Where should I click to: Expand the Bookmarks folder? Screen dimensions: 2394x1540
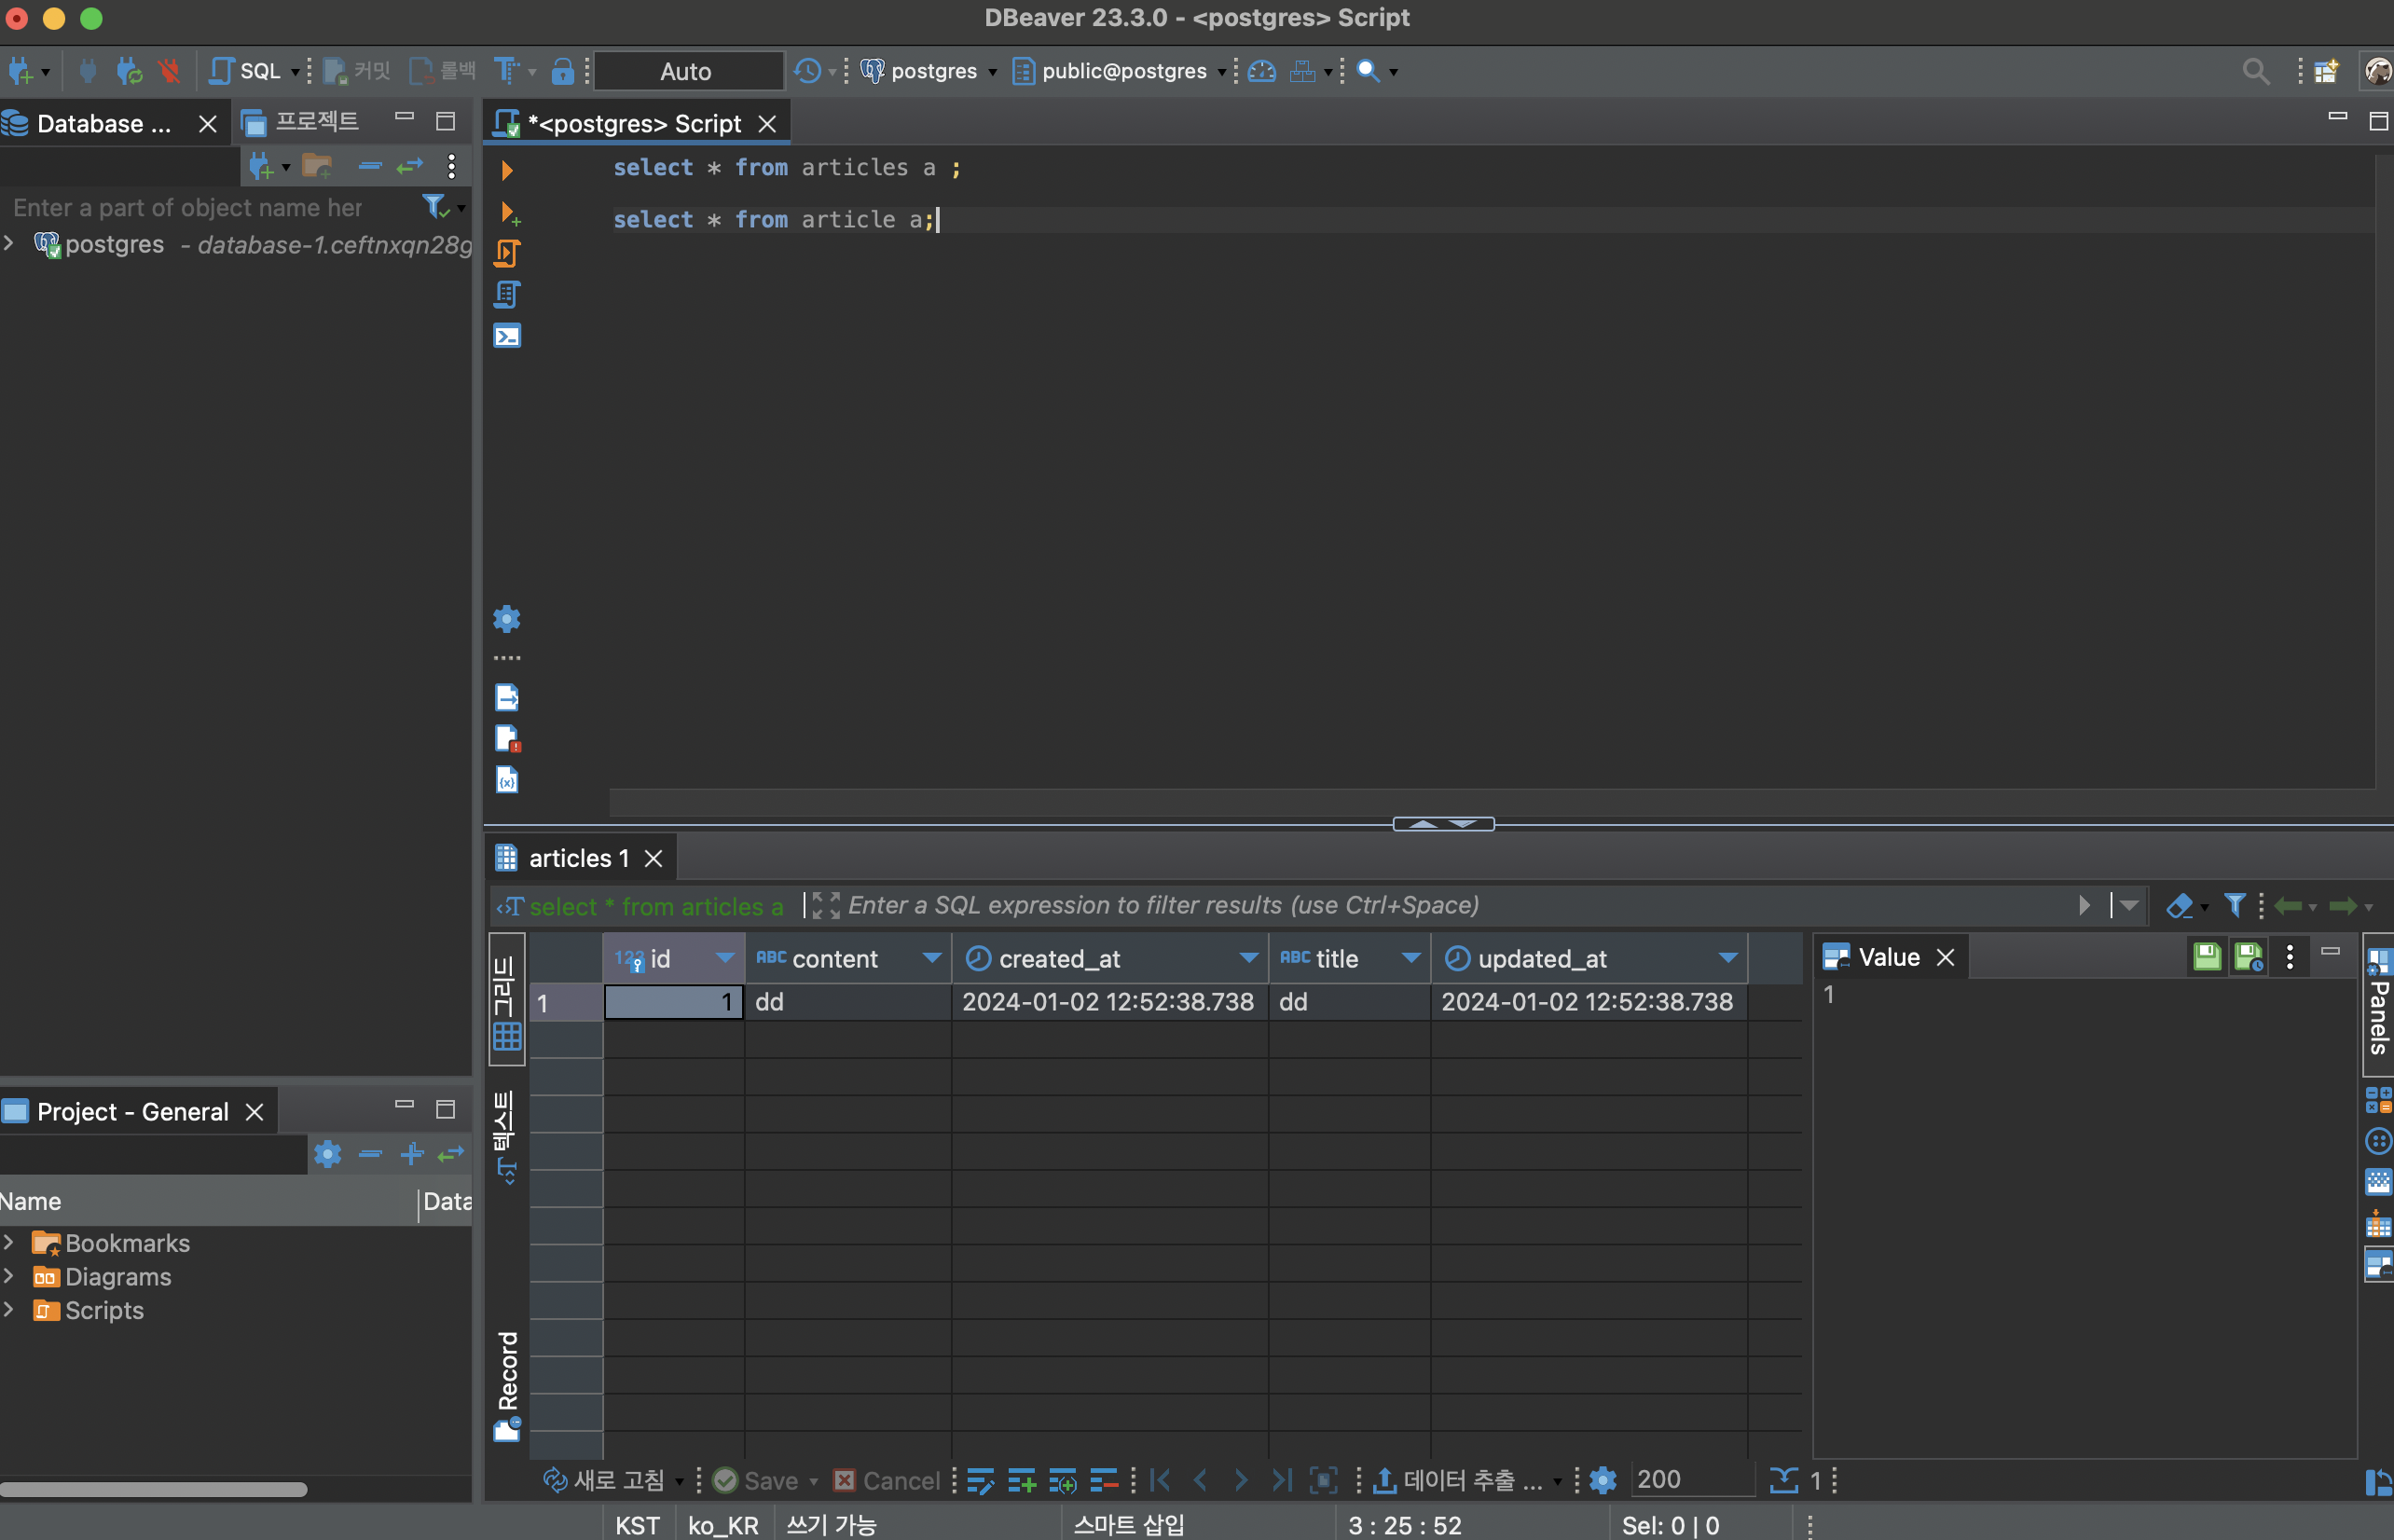9,1243
